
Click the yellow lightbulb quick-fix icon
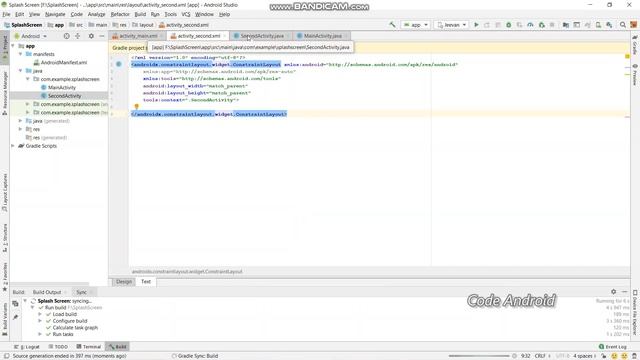point(137,107)
